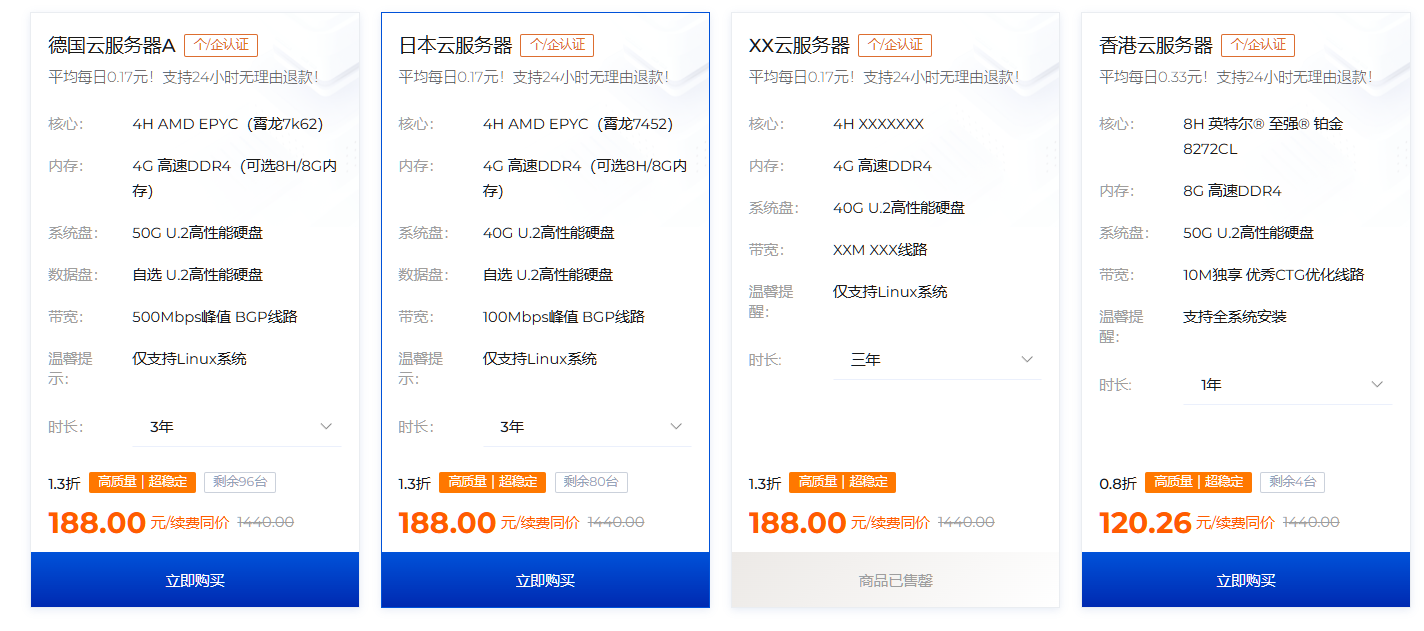Select the 香港云服务器 card title
Viewport: 1424px width, 631px height.
pyautogui.click(x=1155, y=46)
